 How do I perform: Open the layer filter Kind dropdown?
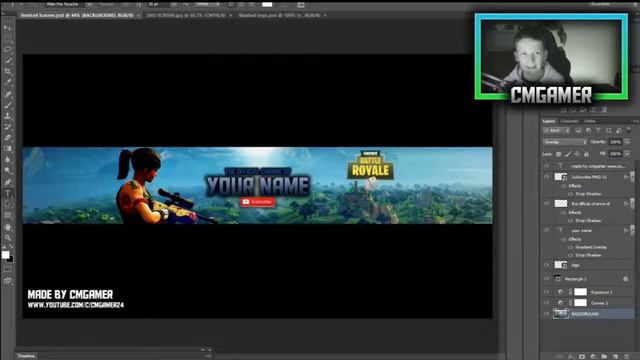pos(556,130)
